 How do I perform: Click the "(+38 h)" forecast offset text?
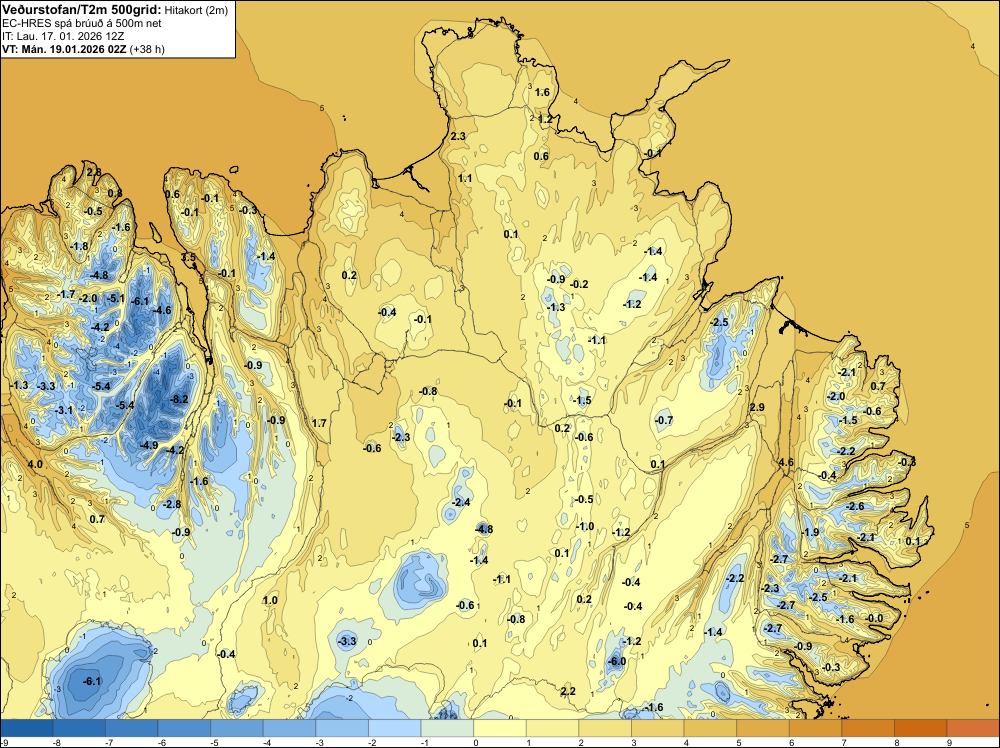click(x=147, y=49)
